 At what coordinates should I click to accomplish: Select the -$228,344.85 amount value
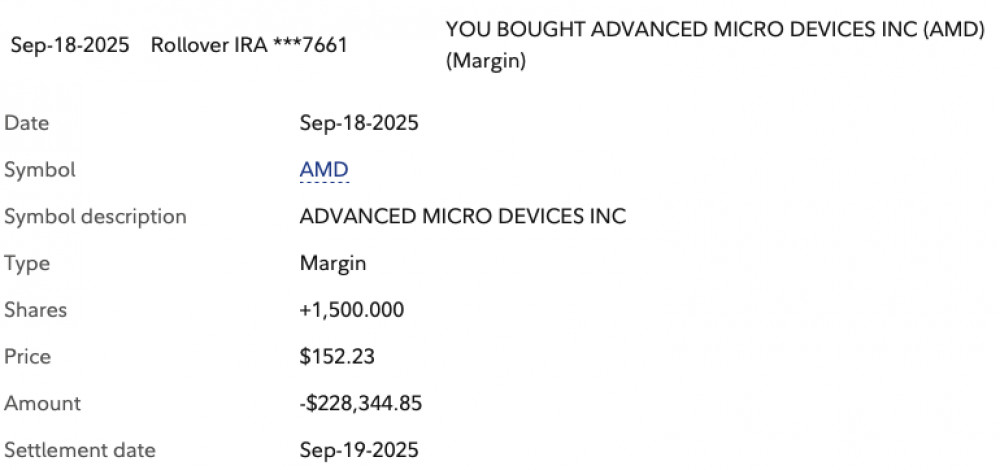click(x=361, y=404)
